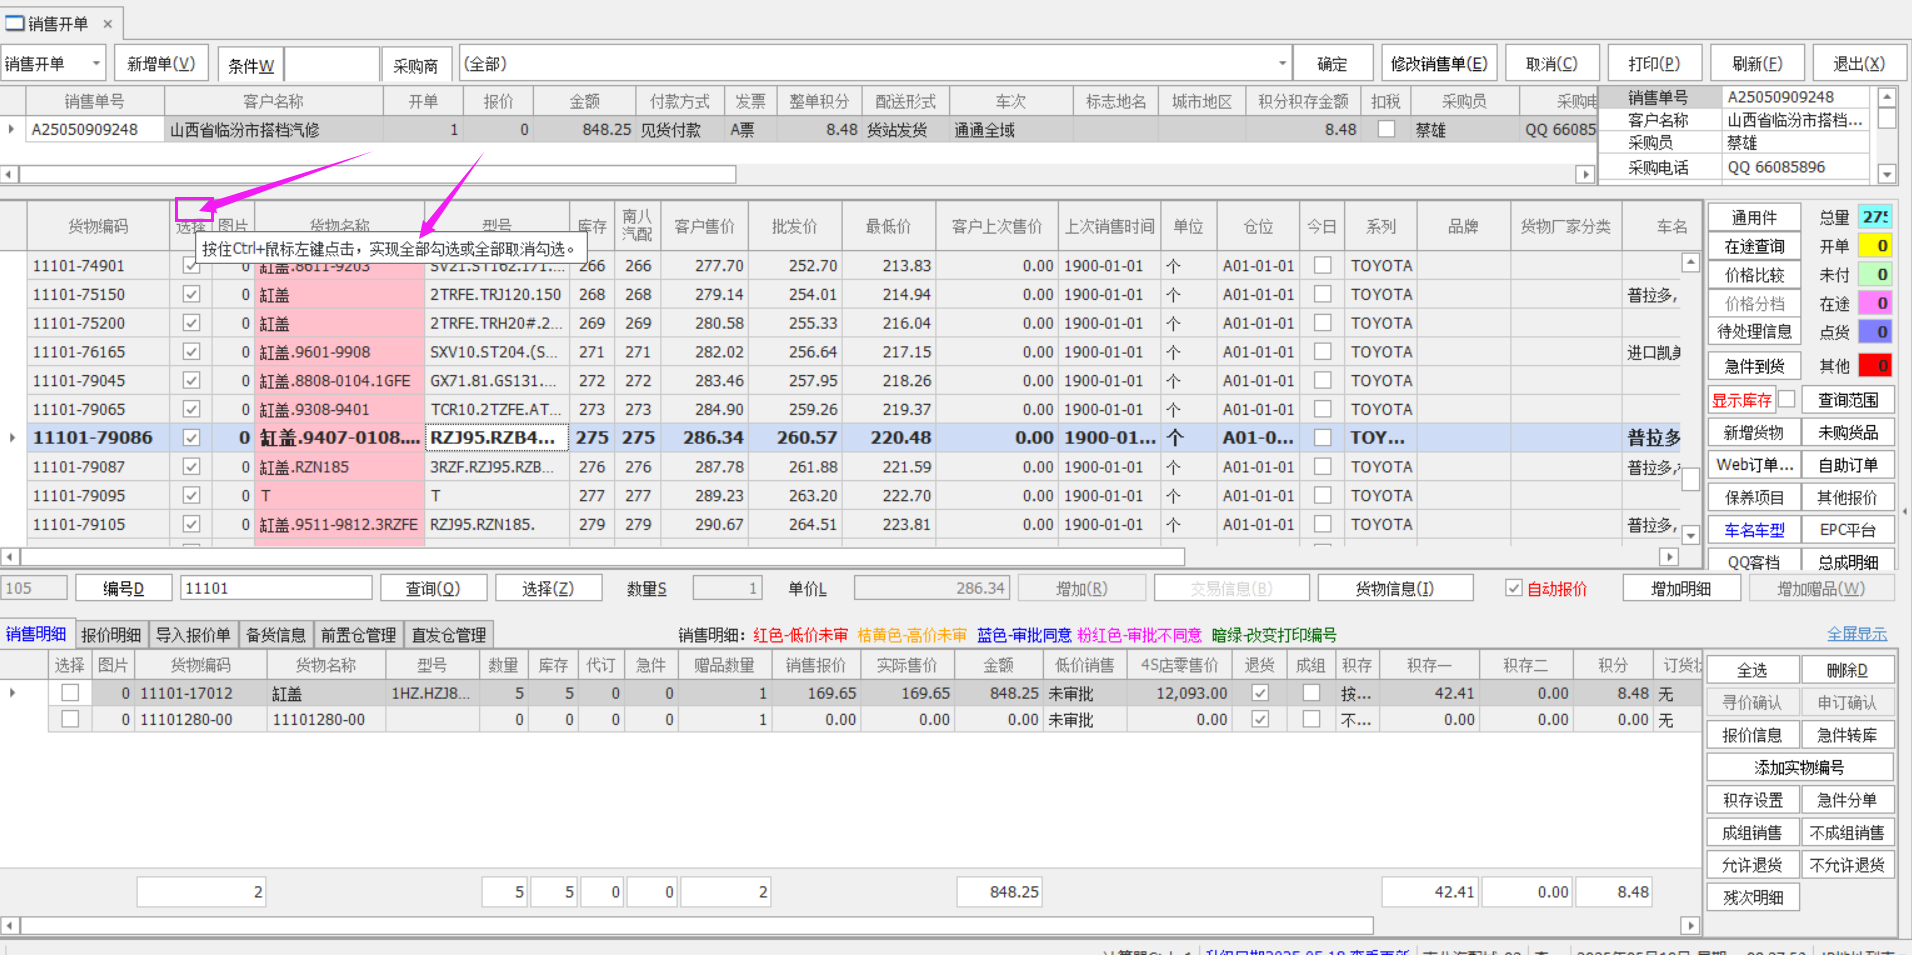
Task: Click the 查询(Q) button
Action: click(432, 588)
